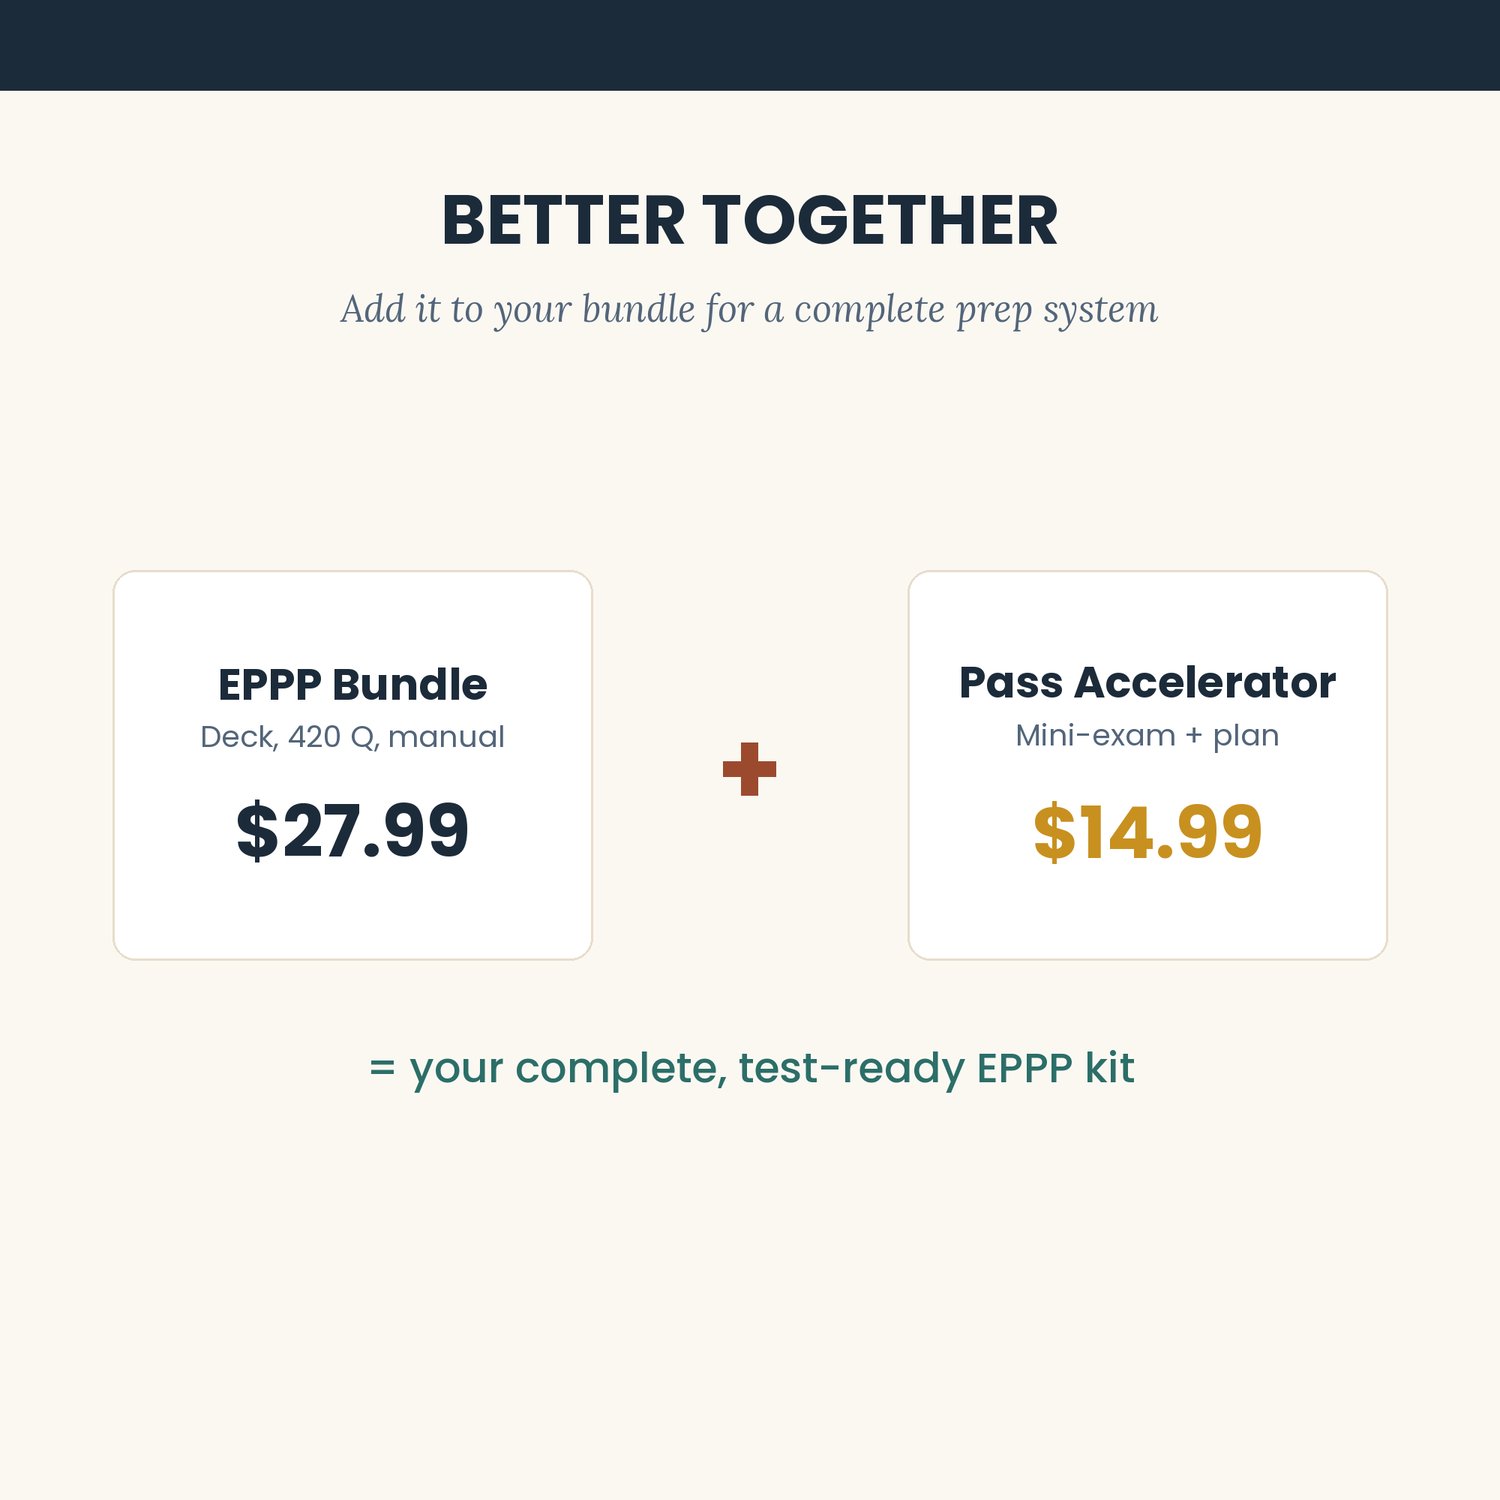Viewport: 1500px width, 1500px height.
Task: Click the italic subtitle about complete prep system
Action: pos(749,309)
